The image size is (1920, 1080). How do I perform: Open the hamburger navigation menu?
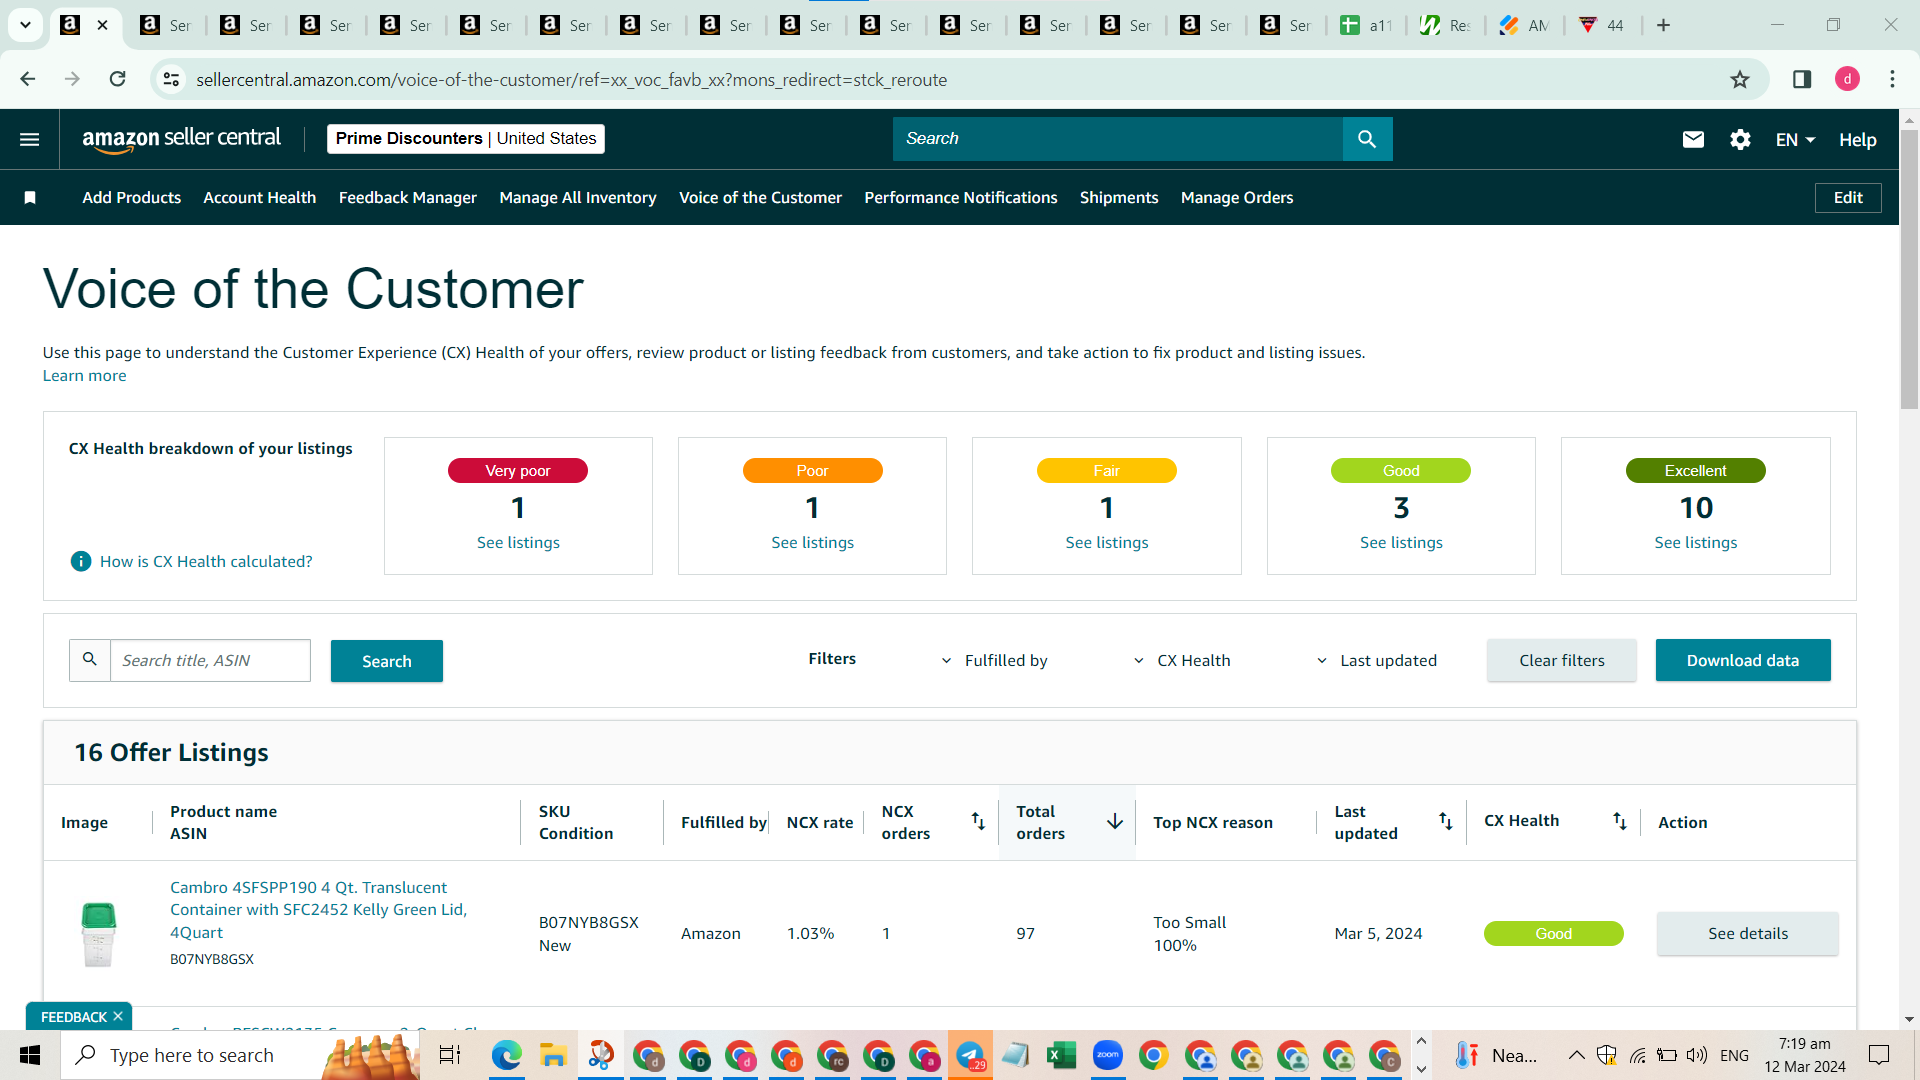coord(30,139)
